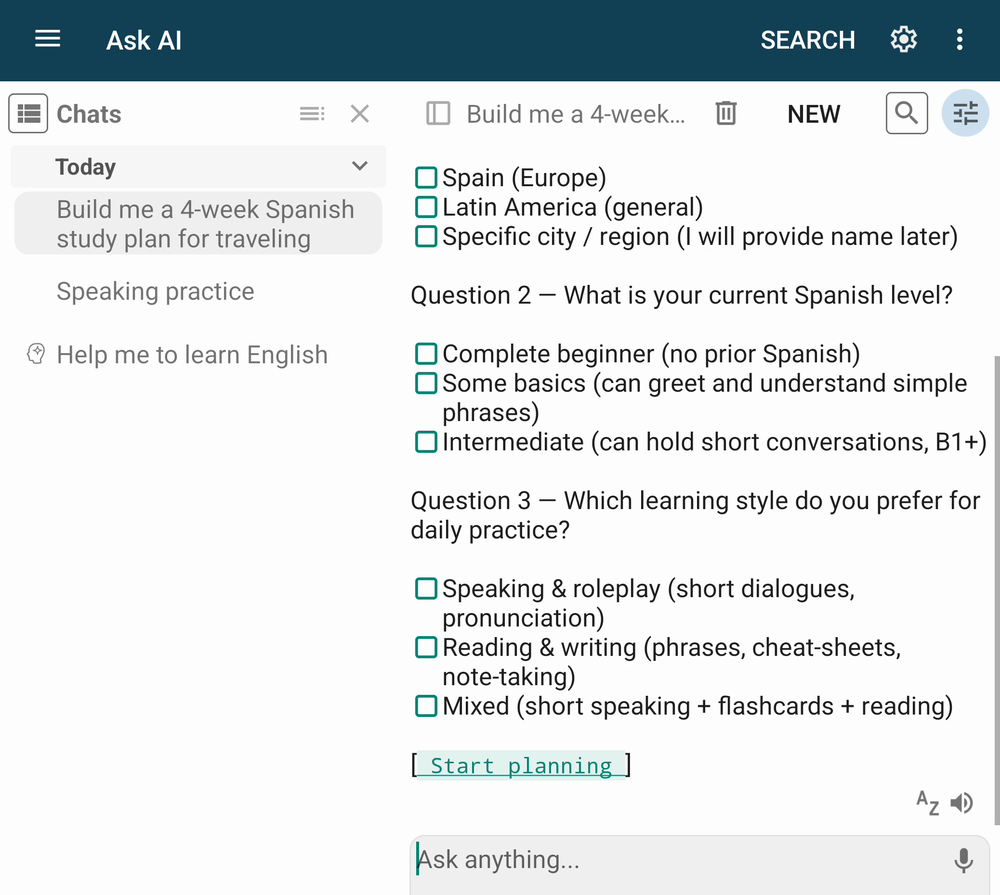Open the hamburger navigation menu

(47, 40)
